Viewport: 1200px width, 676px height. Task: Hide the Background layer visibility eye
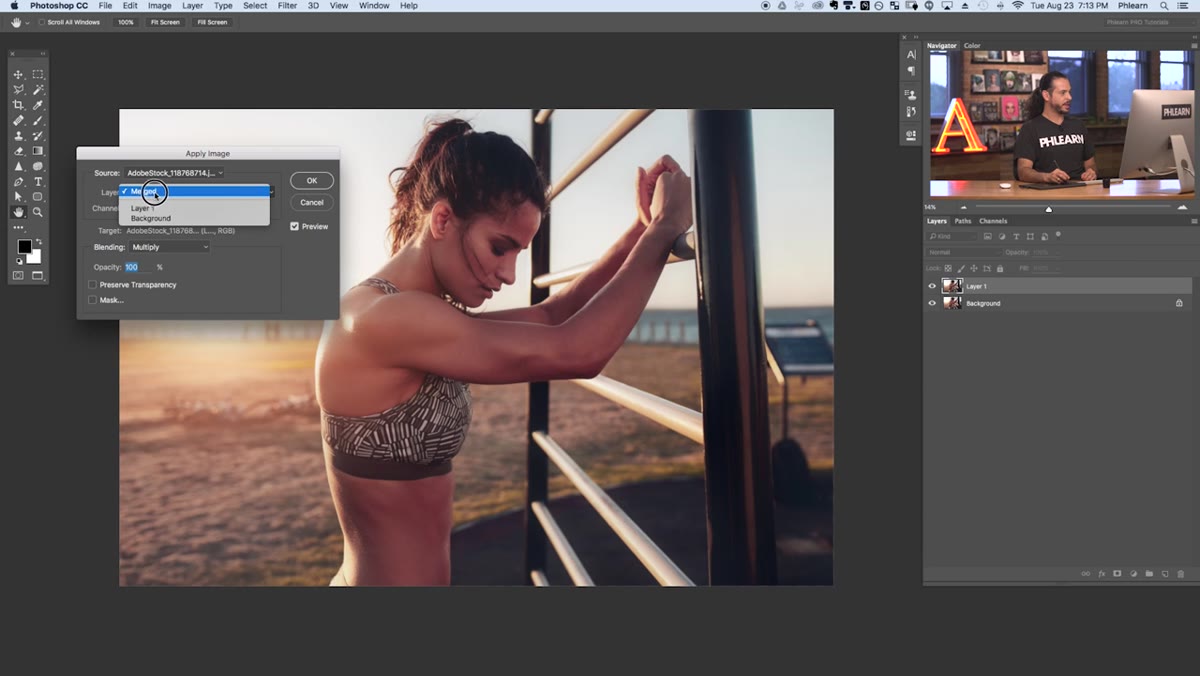coord(933,303)
